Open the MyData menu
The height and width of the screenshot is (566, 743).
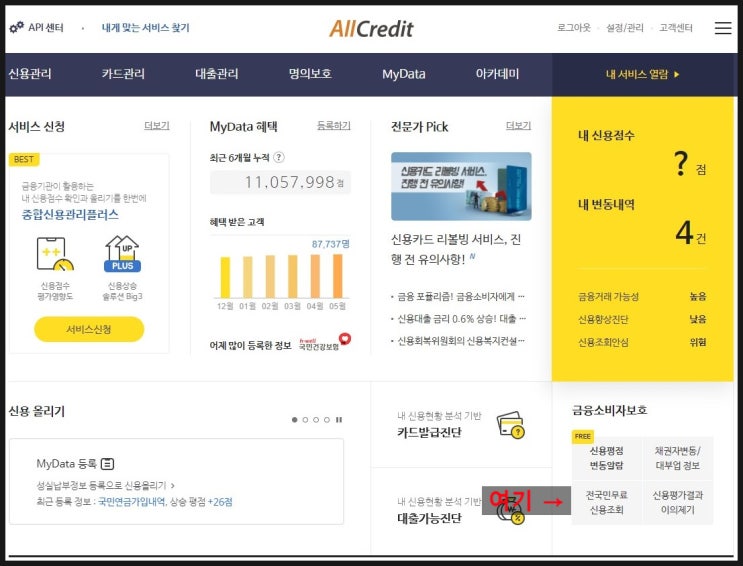point(404,74)
